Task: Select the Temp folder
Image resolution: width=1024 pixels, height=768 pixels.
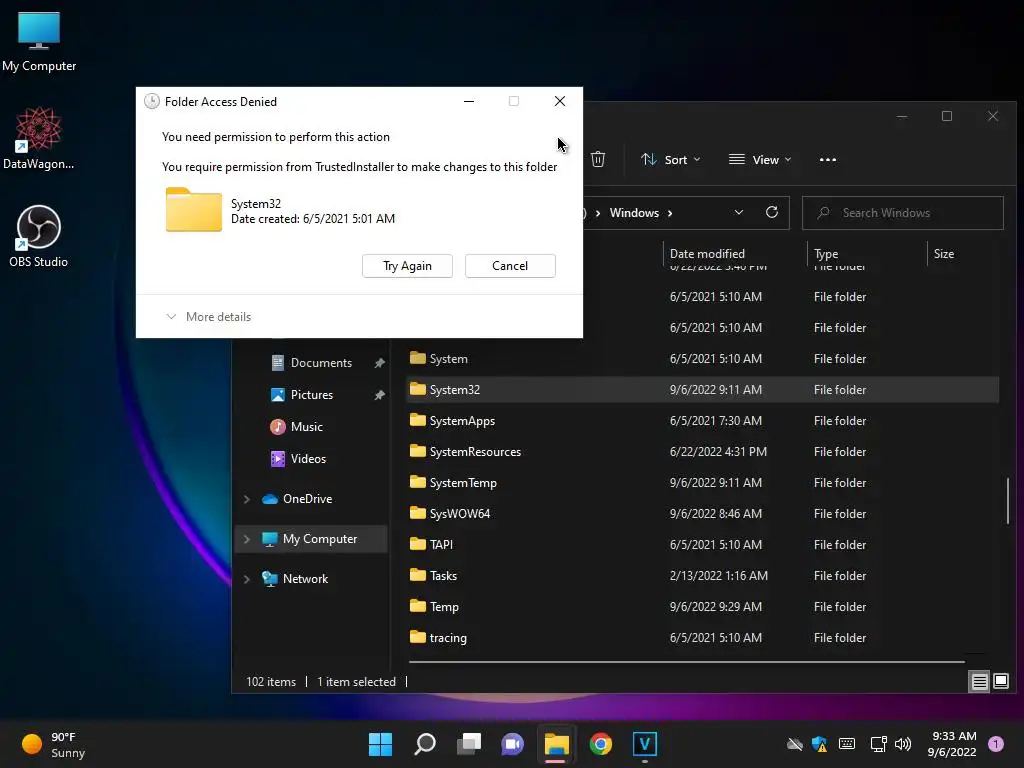Action: click(x=702, y=607)
